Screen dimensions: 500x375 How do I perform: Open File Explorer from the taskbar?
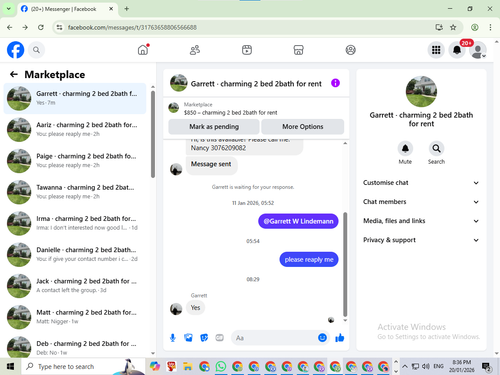pos(188,367)
